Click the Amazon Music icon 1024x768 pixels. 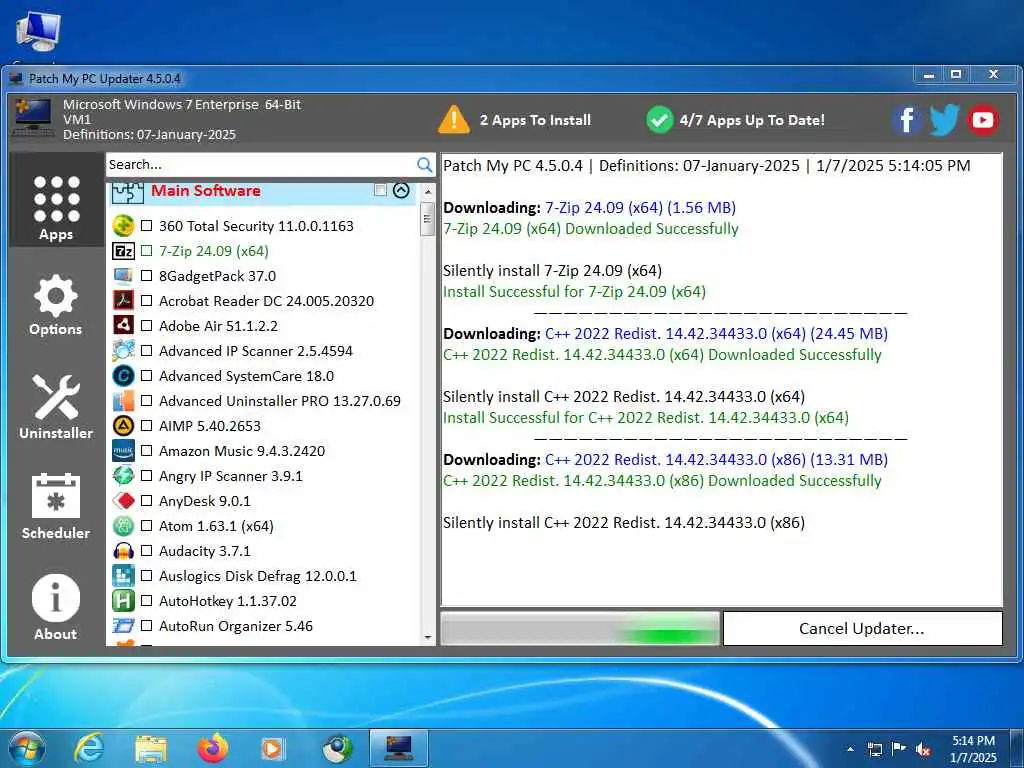123,451
